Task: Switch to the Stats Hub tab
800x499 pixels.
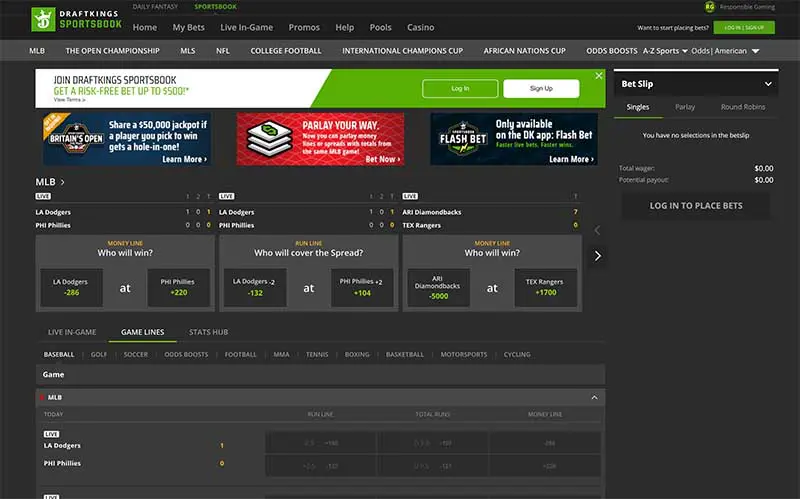Action: pos(208,332)
